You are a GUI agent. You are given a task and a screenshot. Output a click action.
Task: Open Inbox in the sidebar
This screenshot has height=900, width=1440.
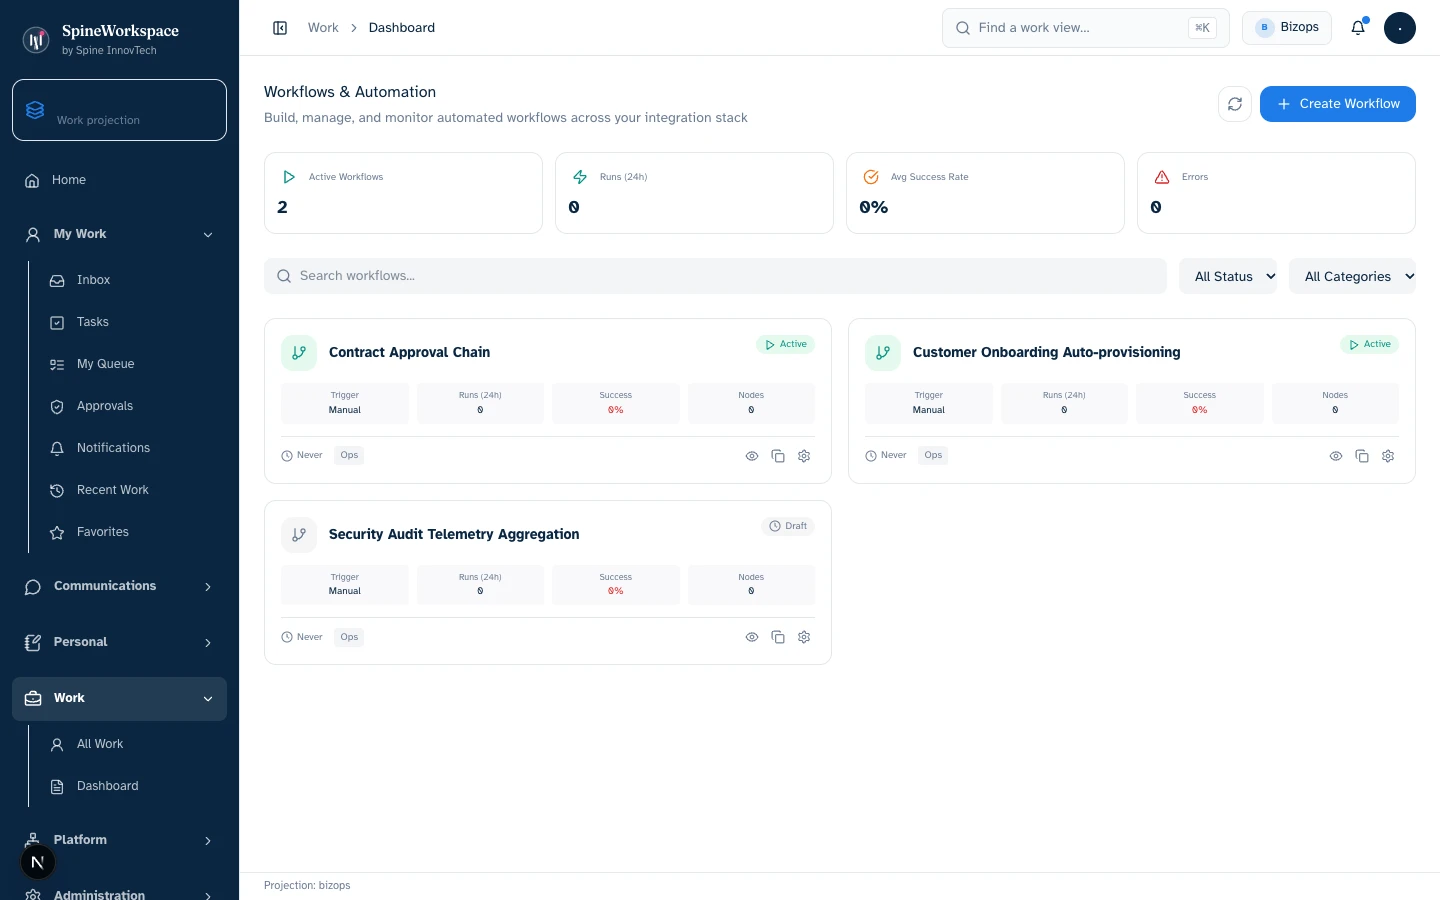(x=132, y=280)
